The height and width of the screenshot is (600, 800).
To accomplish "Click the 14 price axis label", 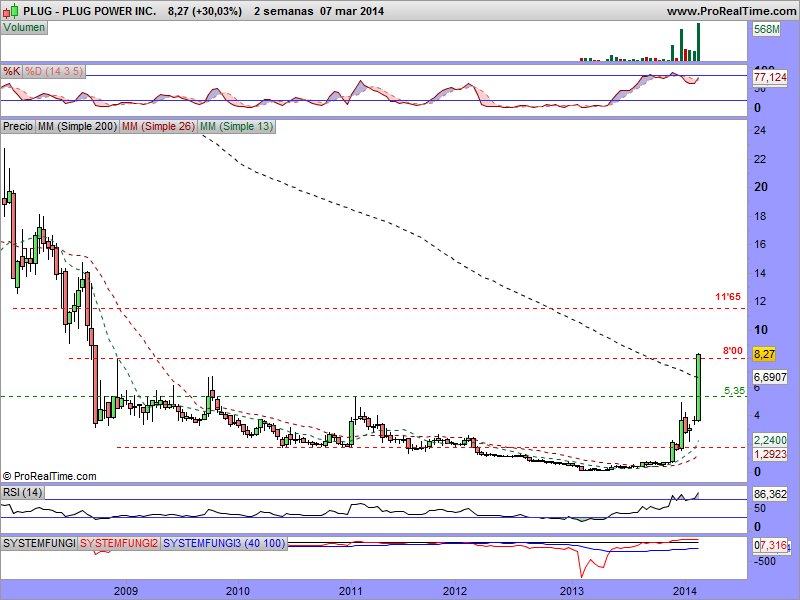I will 760,273.
